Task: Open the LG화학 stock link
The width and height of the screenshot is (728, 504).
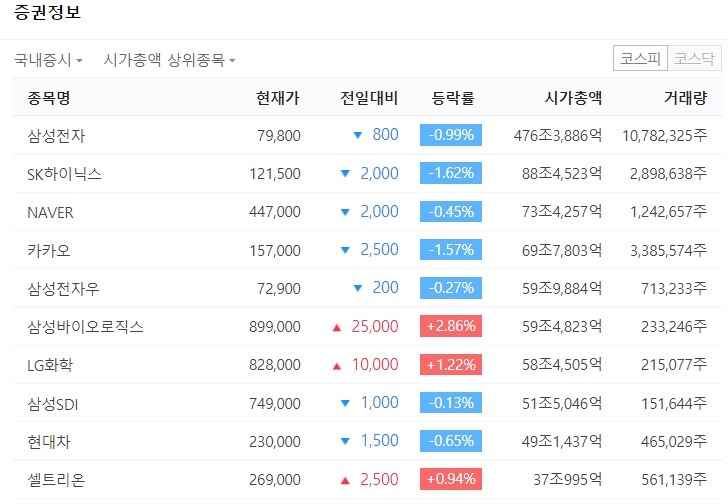Action: (x=50, y=365)
